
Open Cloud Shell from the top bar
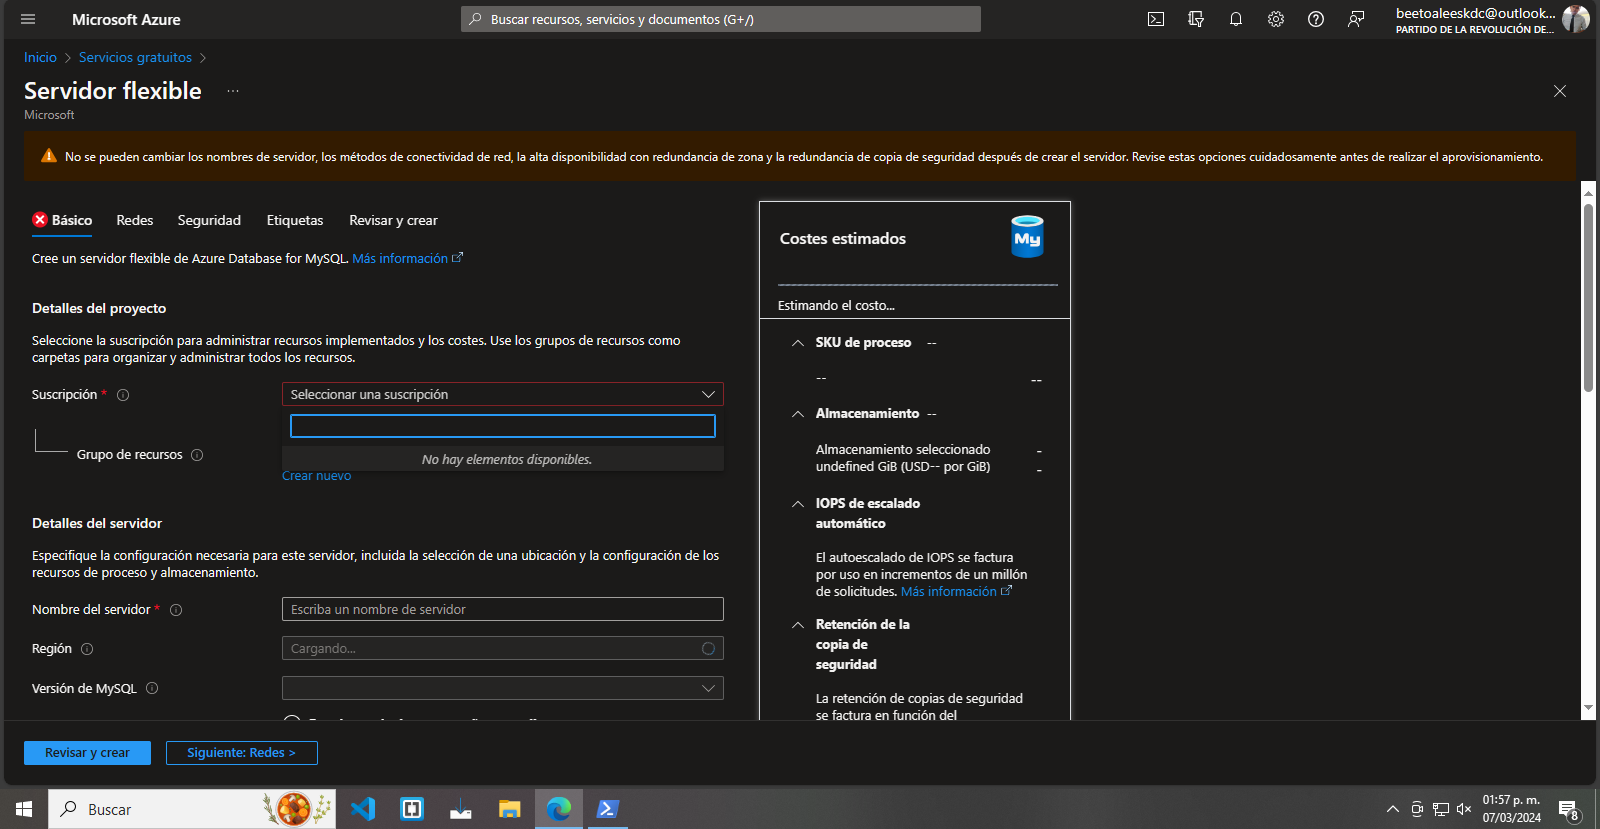1156,19
